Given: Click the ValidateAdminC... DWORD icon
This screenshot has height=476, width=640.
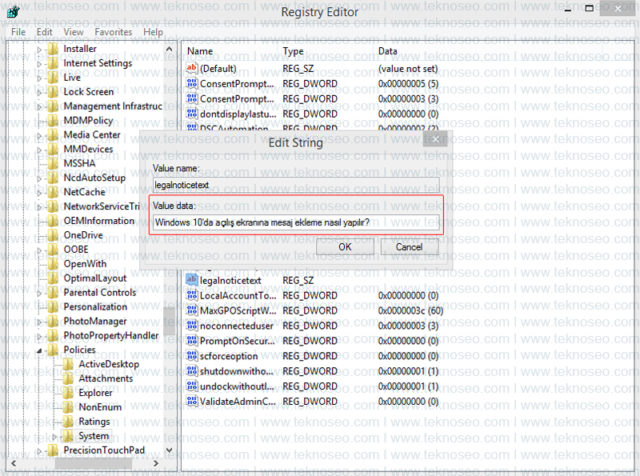Looking at the screenshot, I should [x=191, y=401].
